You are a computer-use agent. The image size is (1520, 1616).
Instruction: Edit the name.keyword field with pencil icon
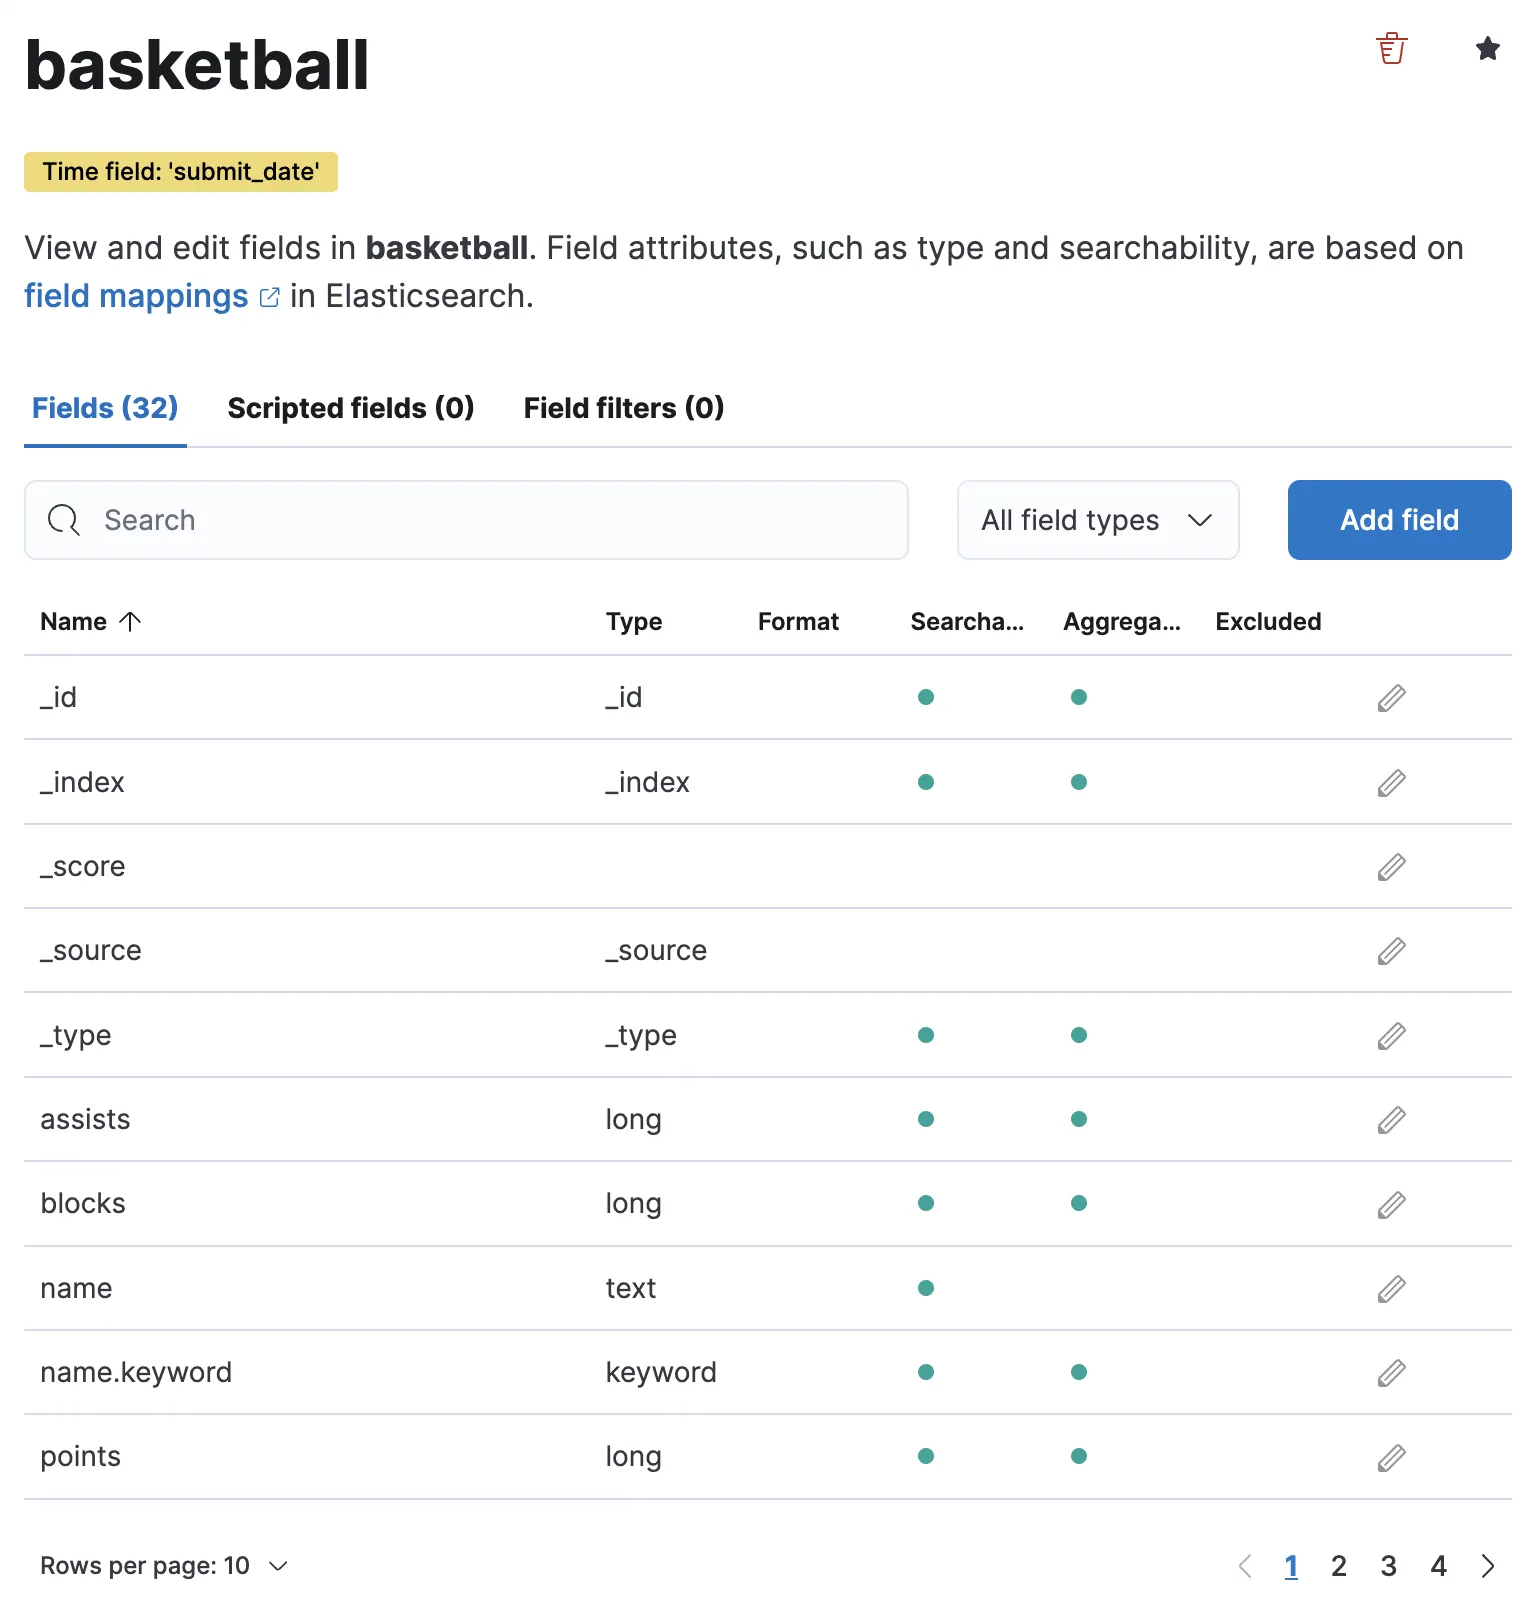tap(1391, 1373)
